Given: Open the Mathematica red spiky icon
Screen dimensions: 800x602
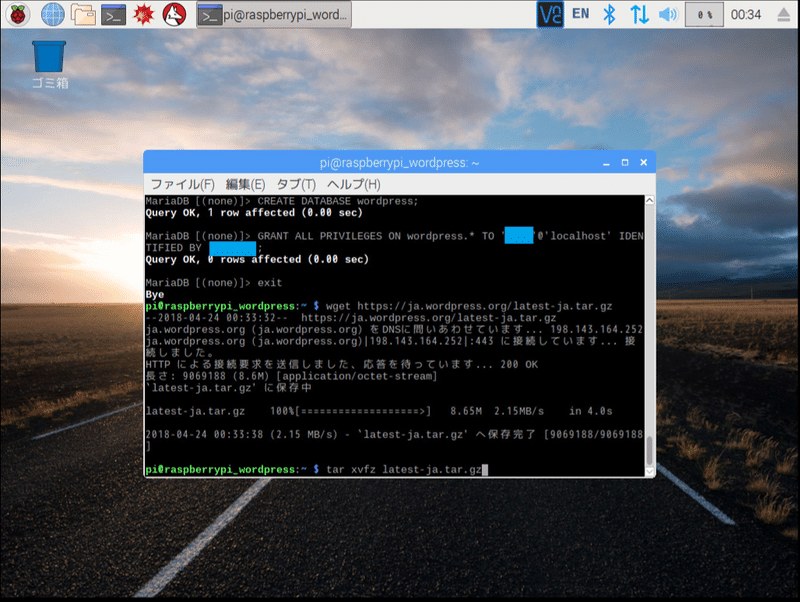Looking at the screenshot, I should [x=144, y=15].
